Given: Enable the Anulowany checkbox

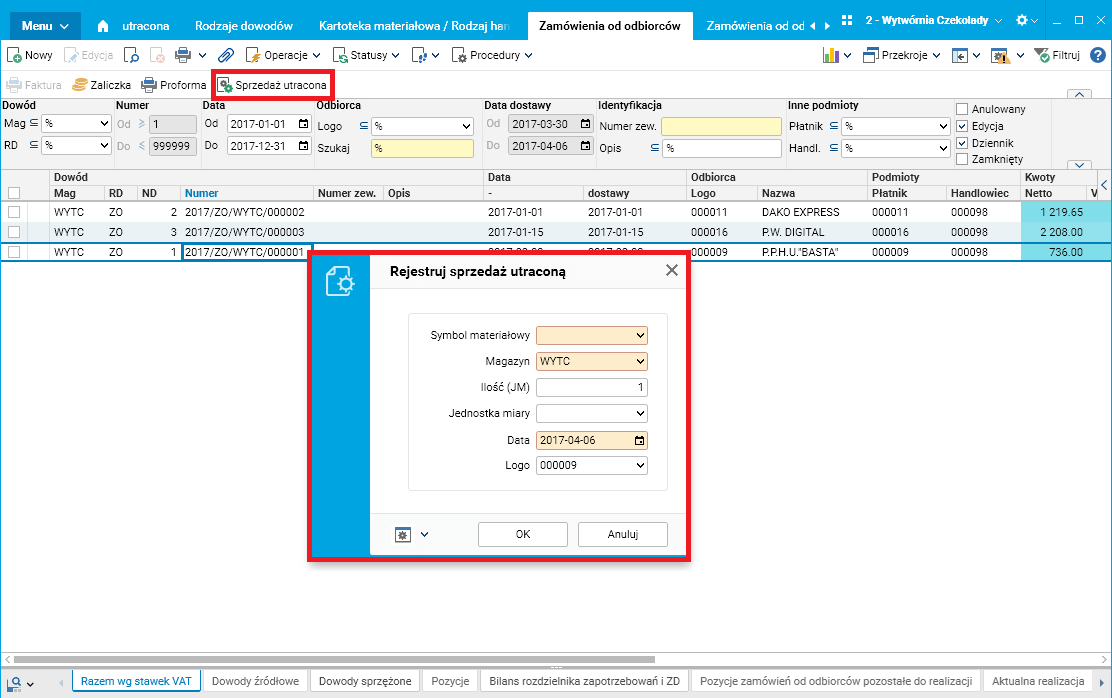Looking at the screenshot, I should (x=962, y=109).
